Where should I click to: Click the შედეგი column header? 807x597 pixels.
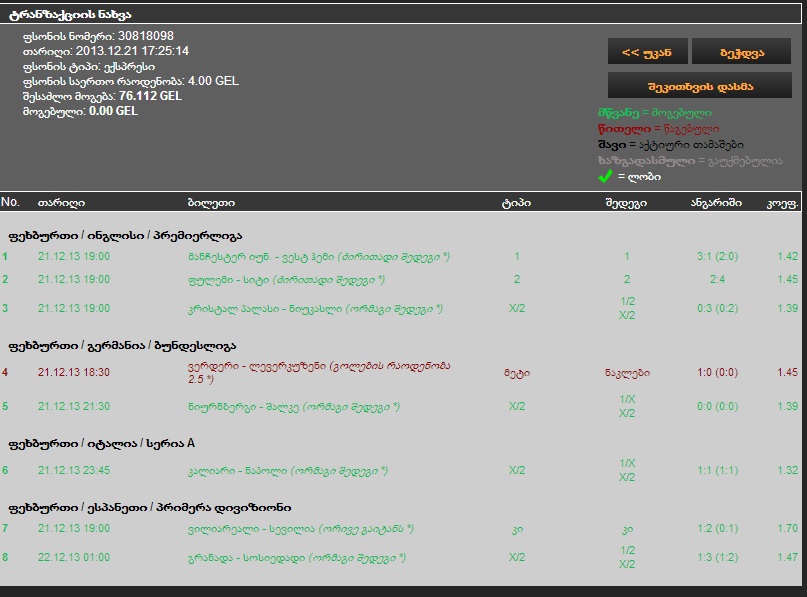pos(626,203)
